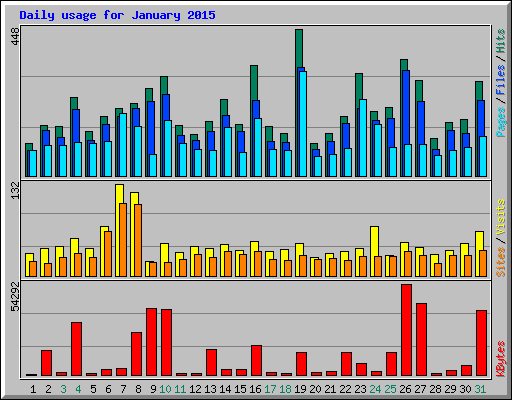Click the red KBytes bar for day 27

421,339
